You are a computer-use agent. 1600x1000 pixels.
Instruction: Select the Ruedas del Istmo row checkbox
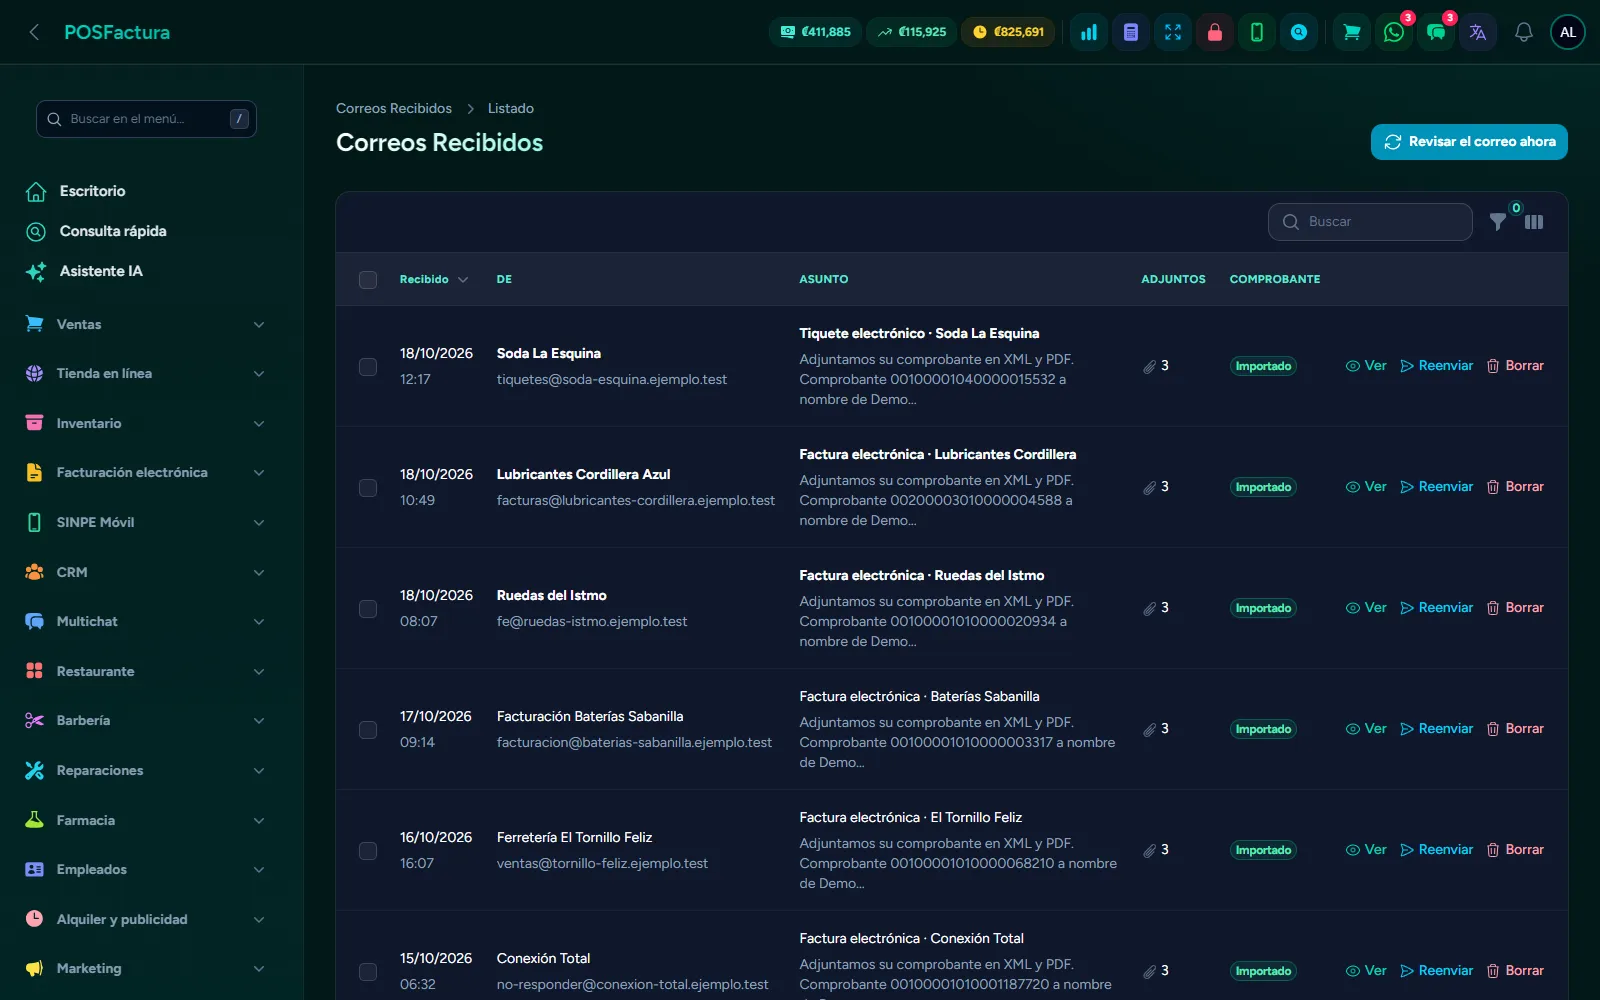pos(368,609)
